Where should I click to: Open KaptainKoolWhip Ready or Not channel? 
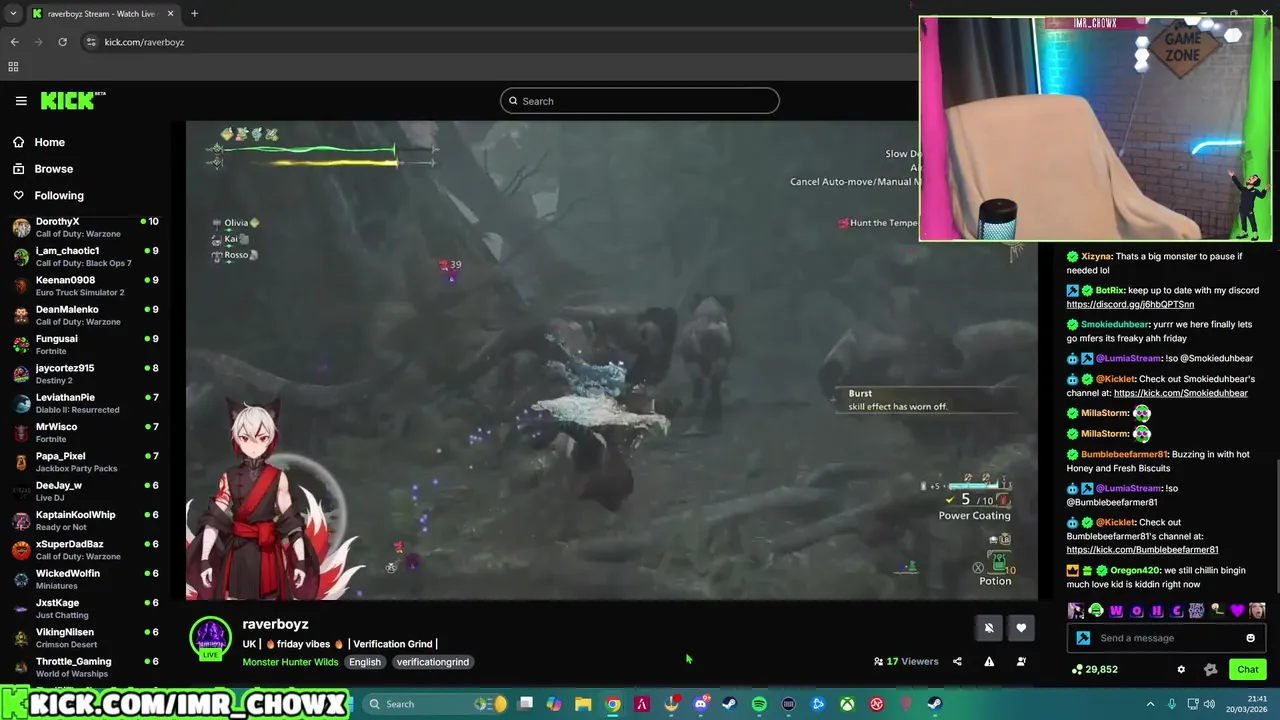pyautogui.click(x=85, y=521)
